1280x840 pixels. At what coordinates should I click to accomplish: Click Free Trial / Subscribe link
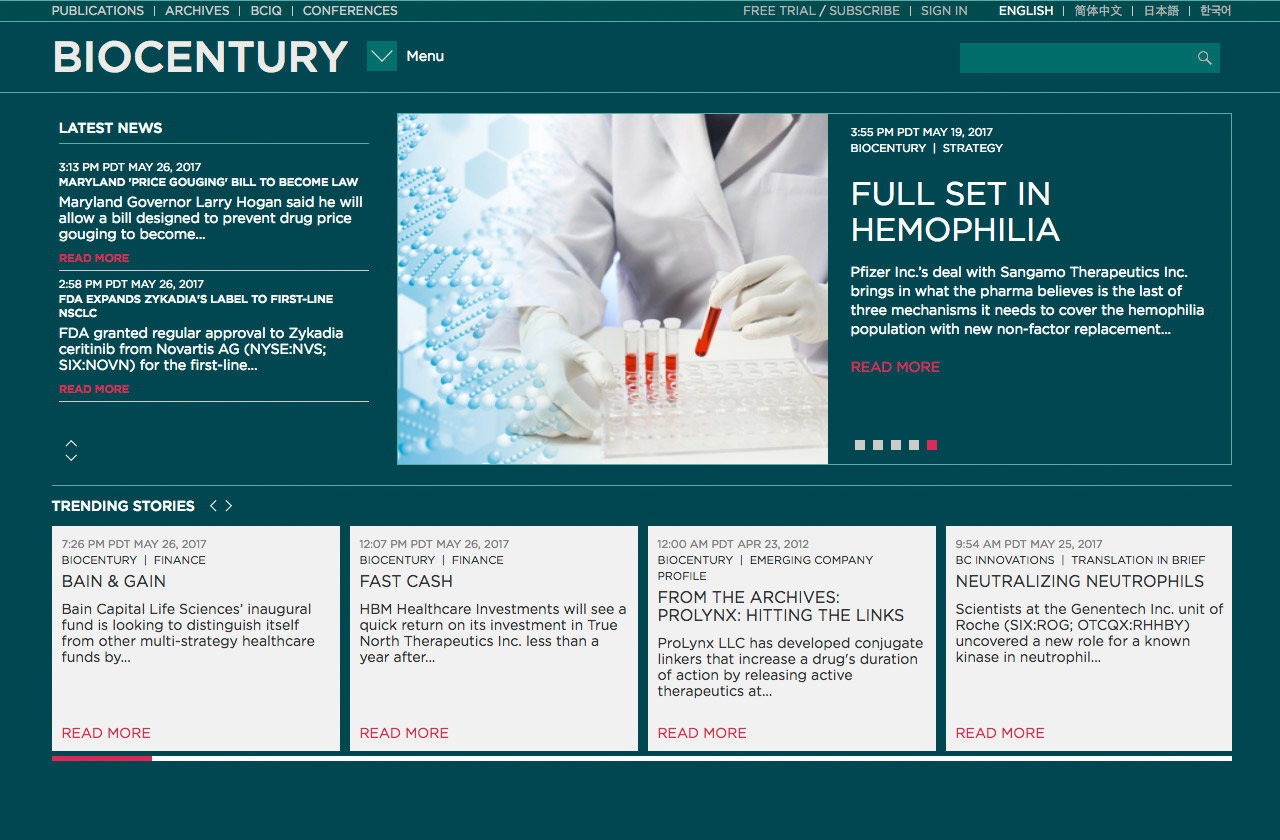(x=821, y=11)
